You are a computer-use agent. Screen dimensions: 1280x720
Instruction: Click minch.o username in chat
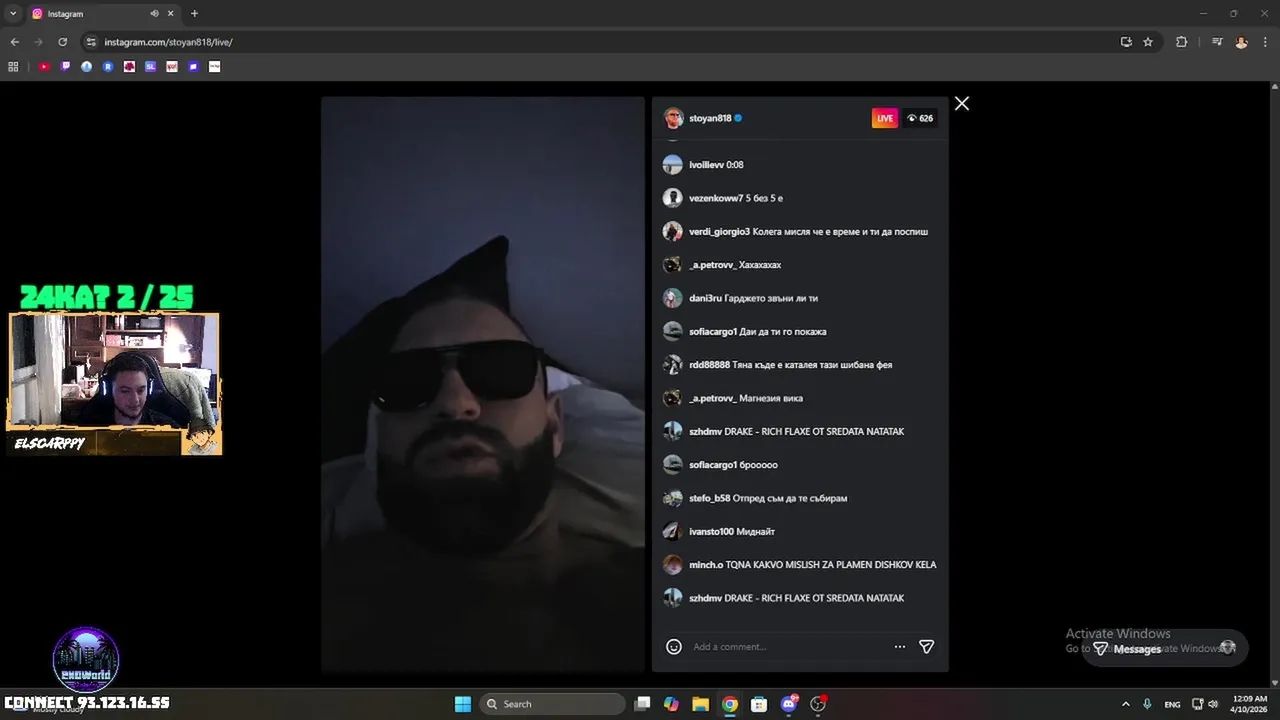706,565
